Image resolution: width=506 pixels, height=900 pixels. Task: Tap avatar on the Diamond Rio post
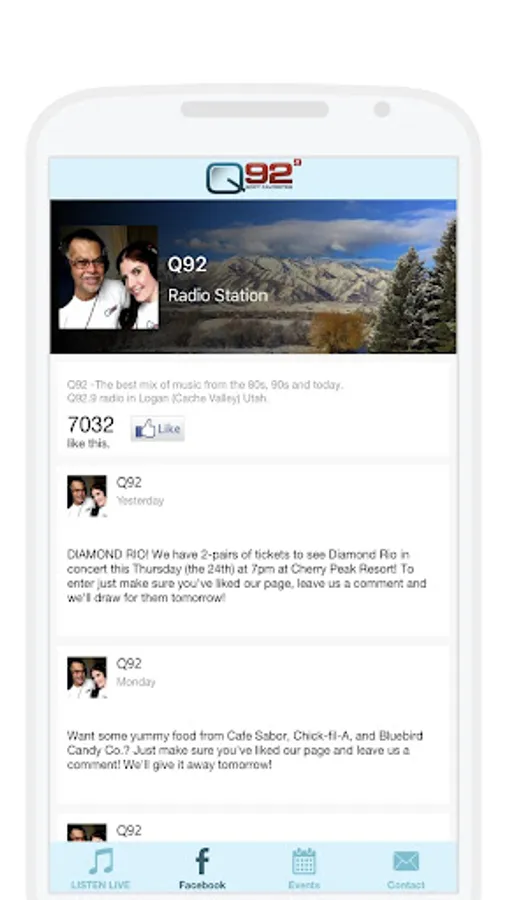pyautogui.click(x=87, y=496)
